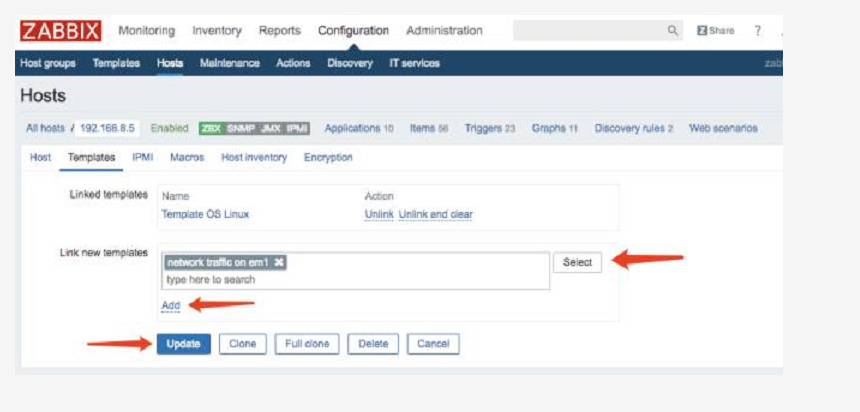Switch to the Encryption tab

click(328, 157)
